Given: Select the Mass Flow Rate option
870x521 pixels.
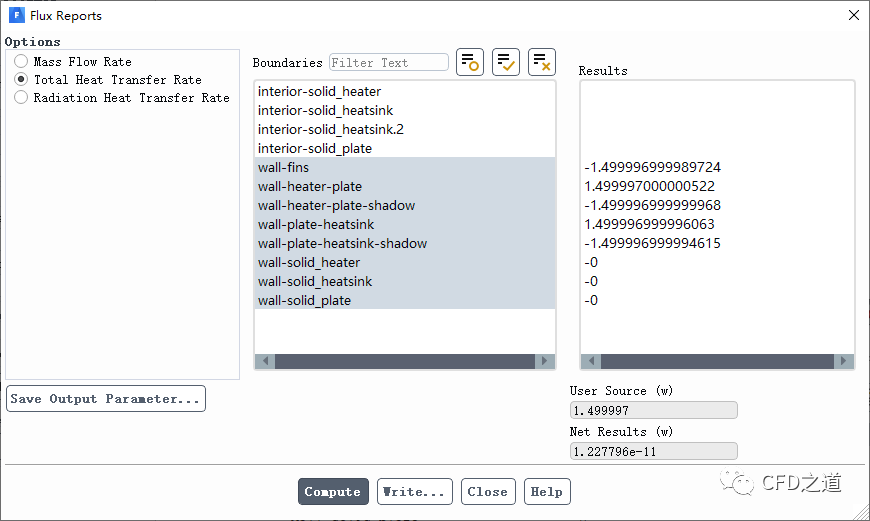Looking at the screenshot, I should tap(21, 62).
